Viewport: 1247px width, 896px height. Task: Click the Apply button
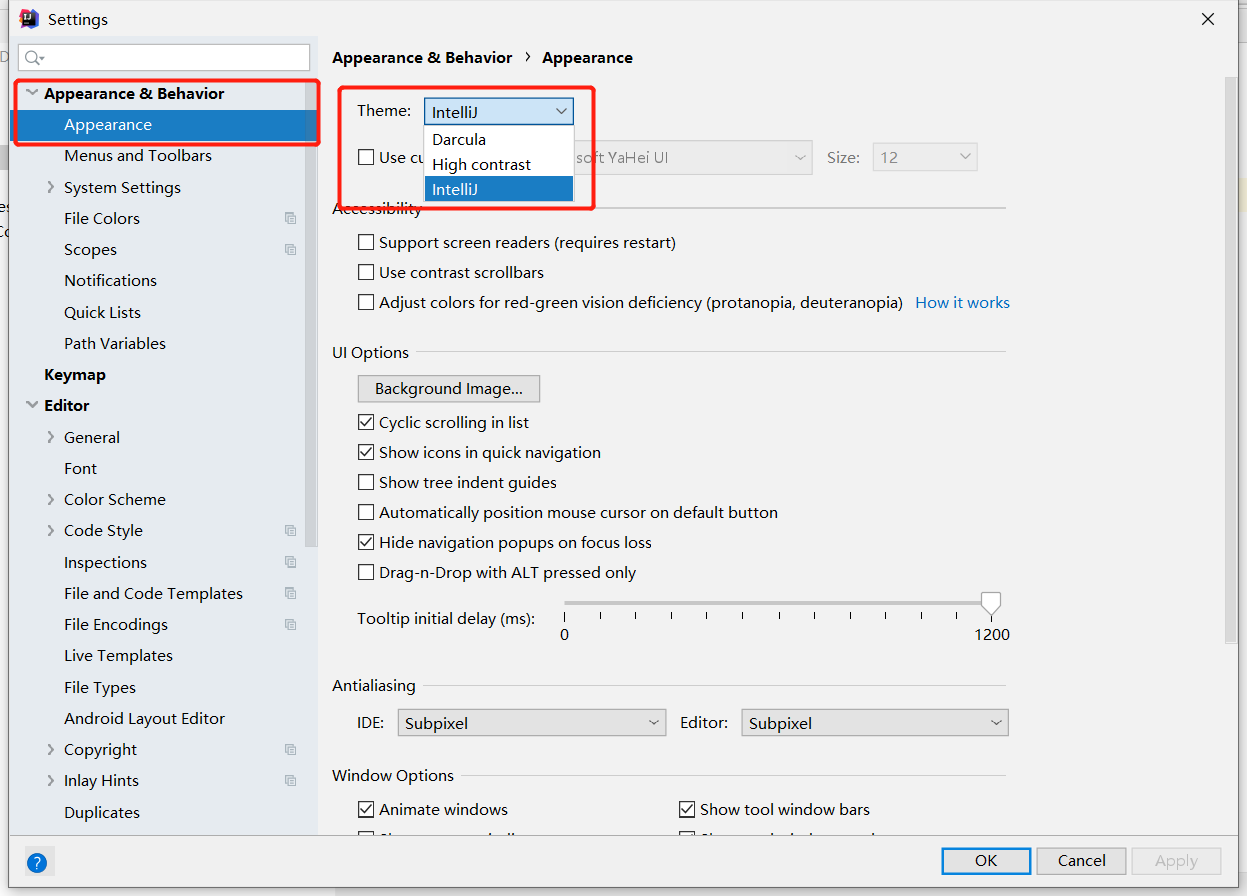(x=1176, y=861)
